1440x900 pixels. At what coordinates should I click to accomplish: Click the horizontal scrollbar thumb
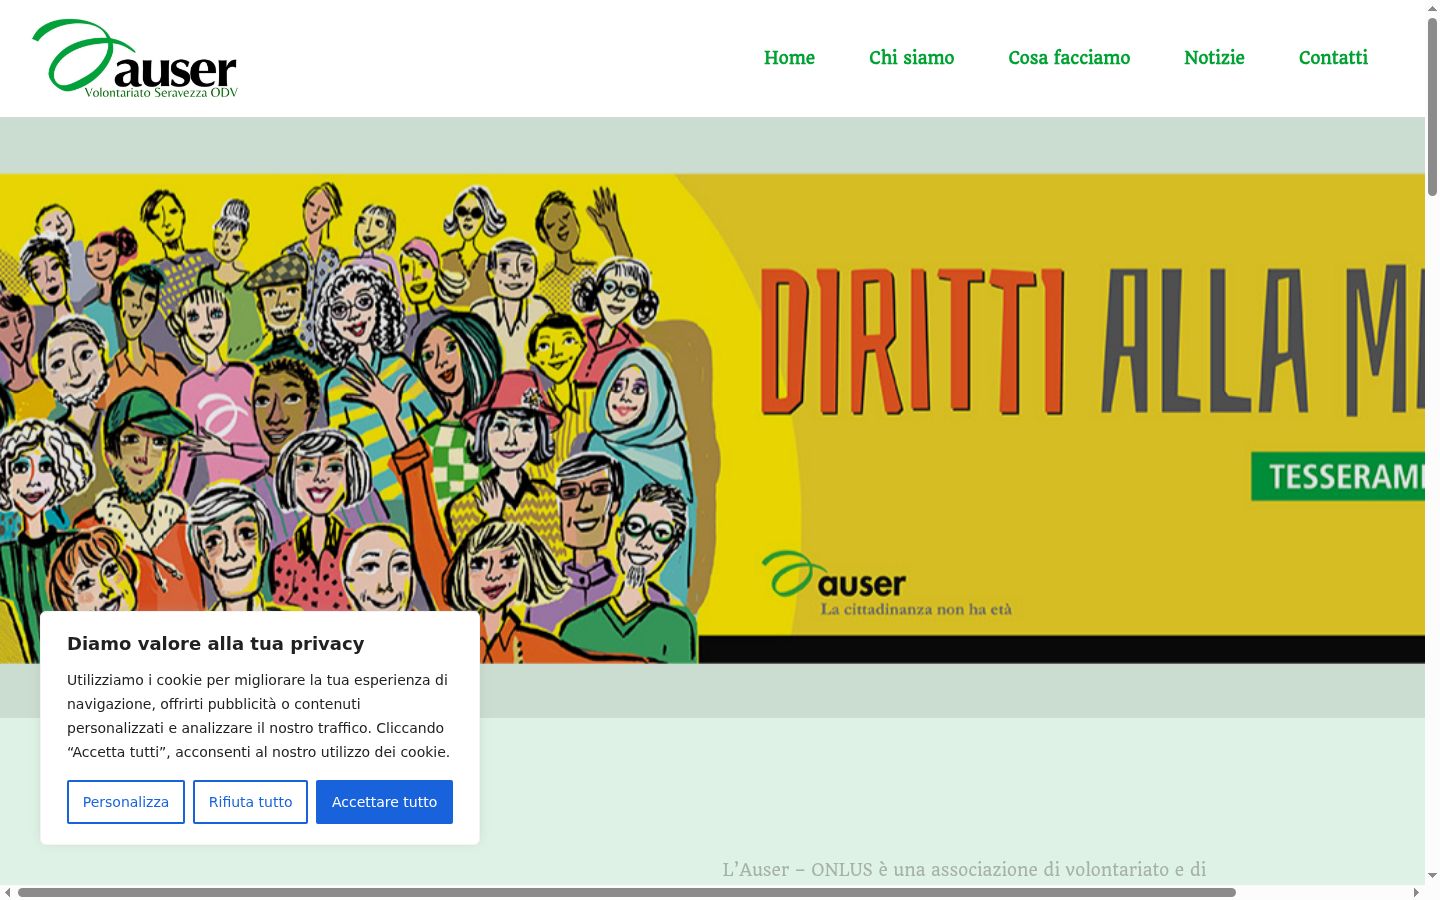(x=627, y=892)
